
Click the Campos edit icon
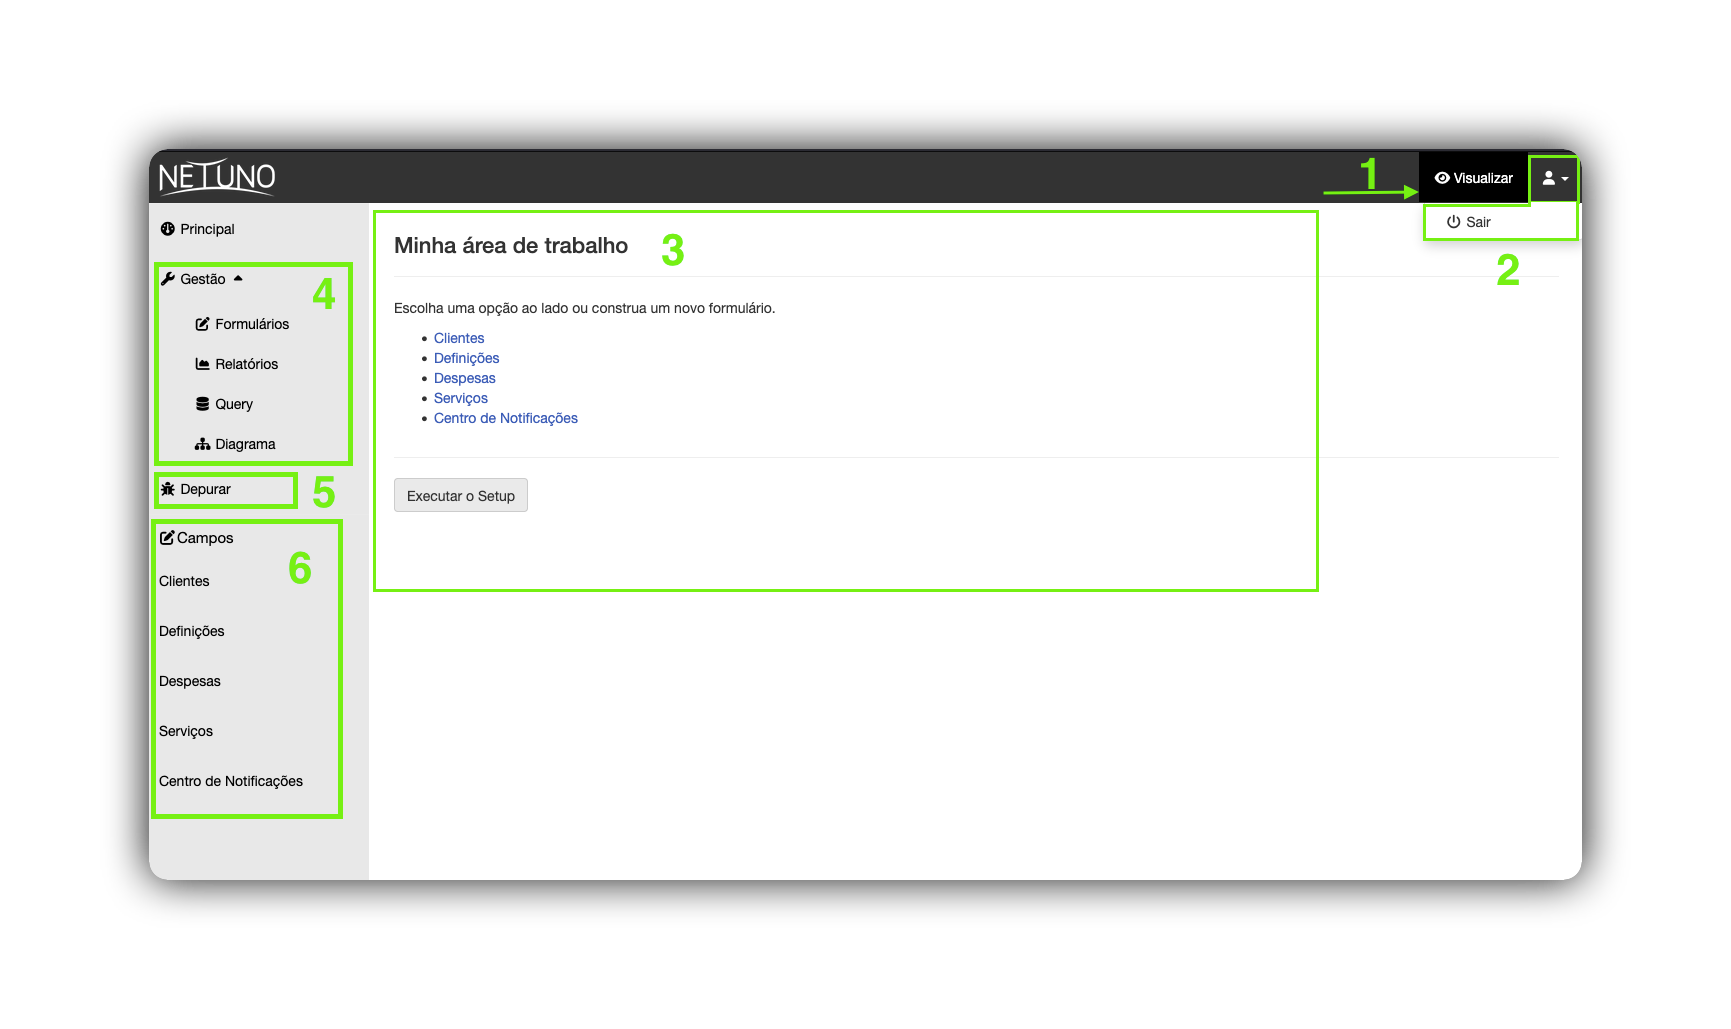click(167, 538)
